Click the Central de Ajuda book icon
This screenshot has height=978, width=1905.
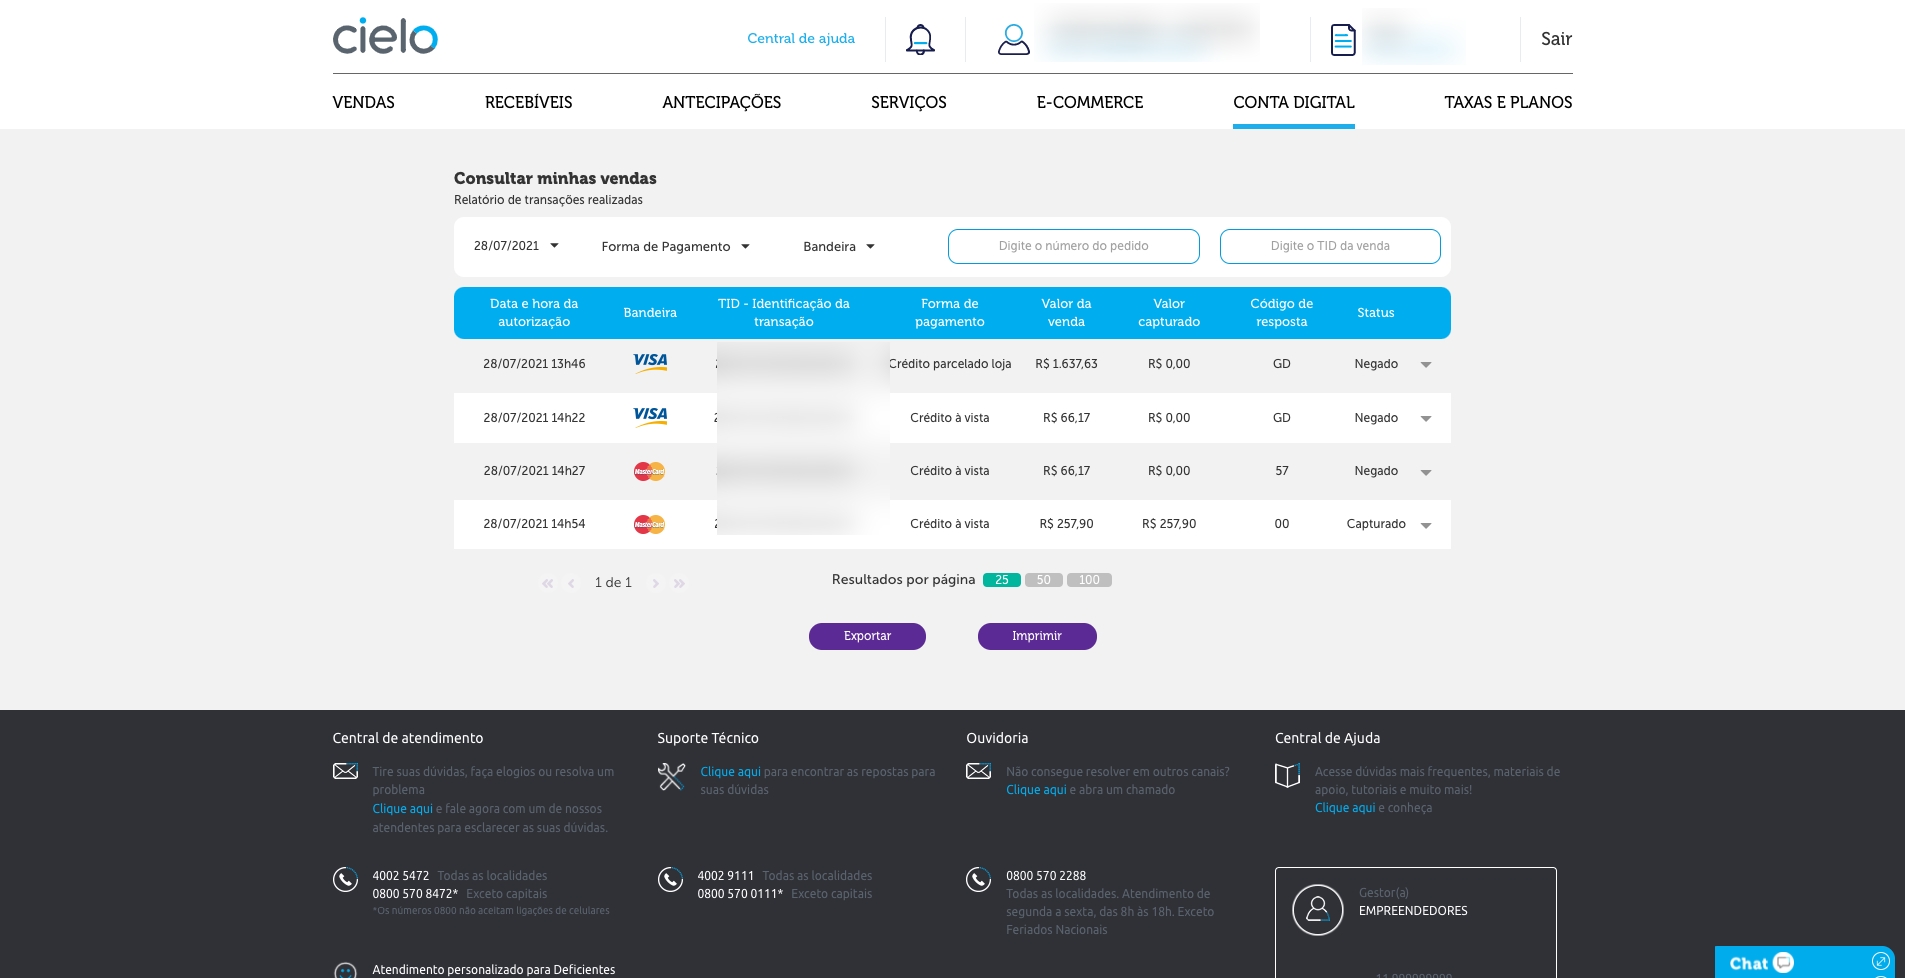coord(1287,775)
